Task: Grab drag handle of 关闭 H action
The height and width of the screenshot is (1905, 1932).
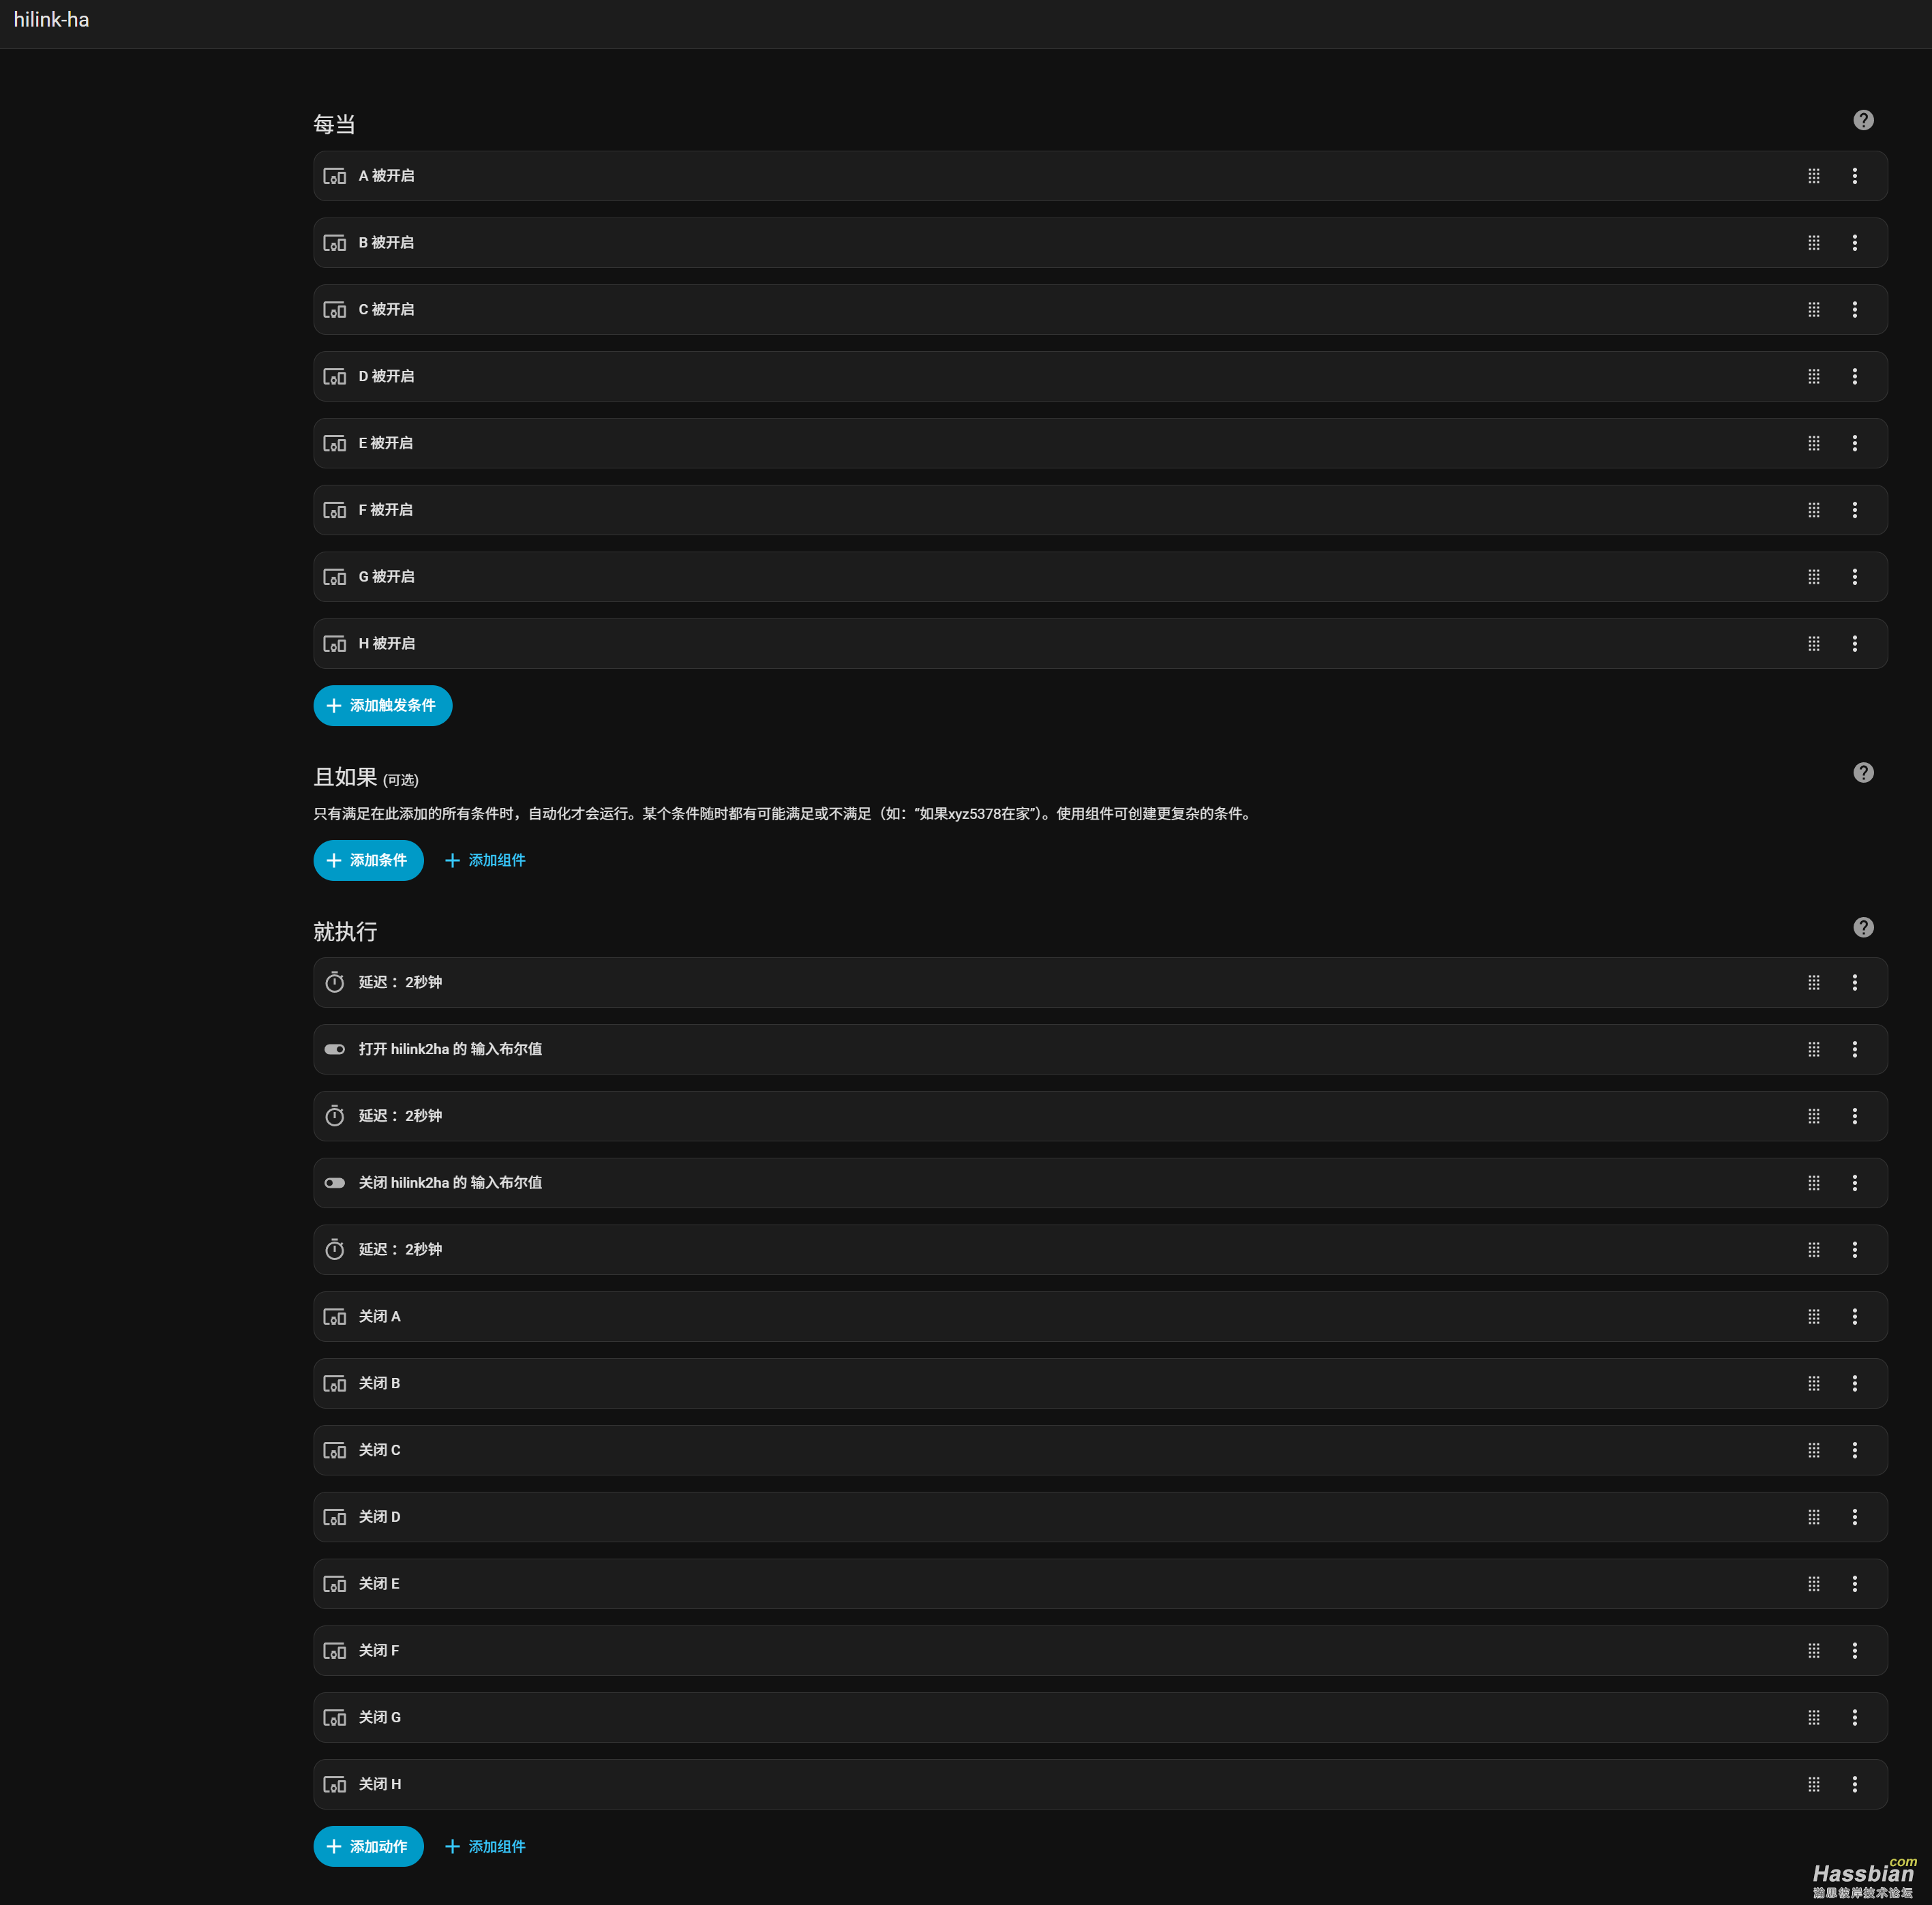Action: point(1813,1784)
